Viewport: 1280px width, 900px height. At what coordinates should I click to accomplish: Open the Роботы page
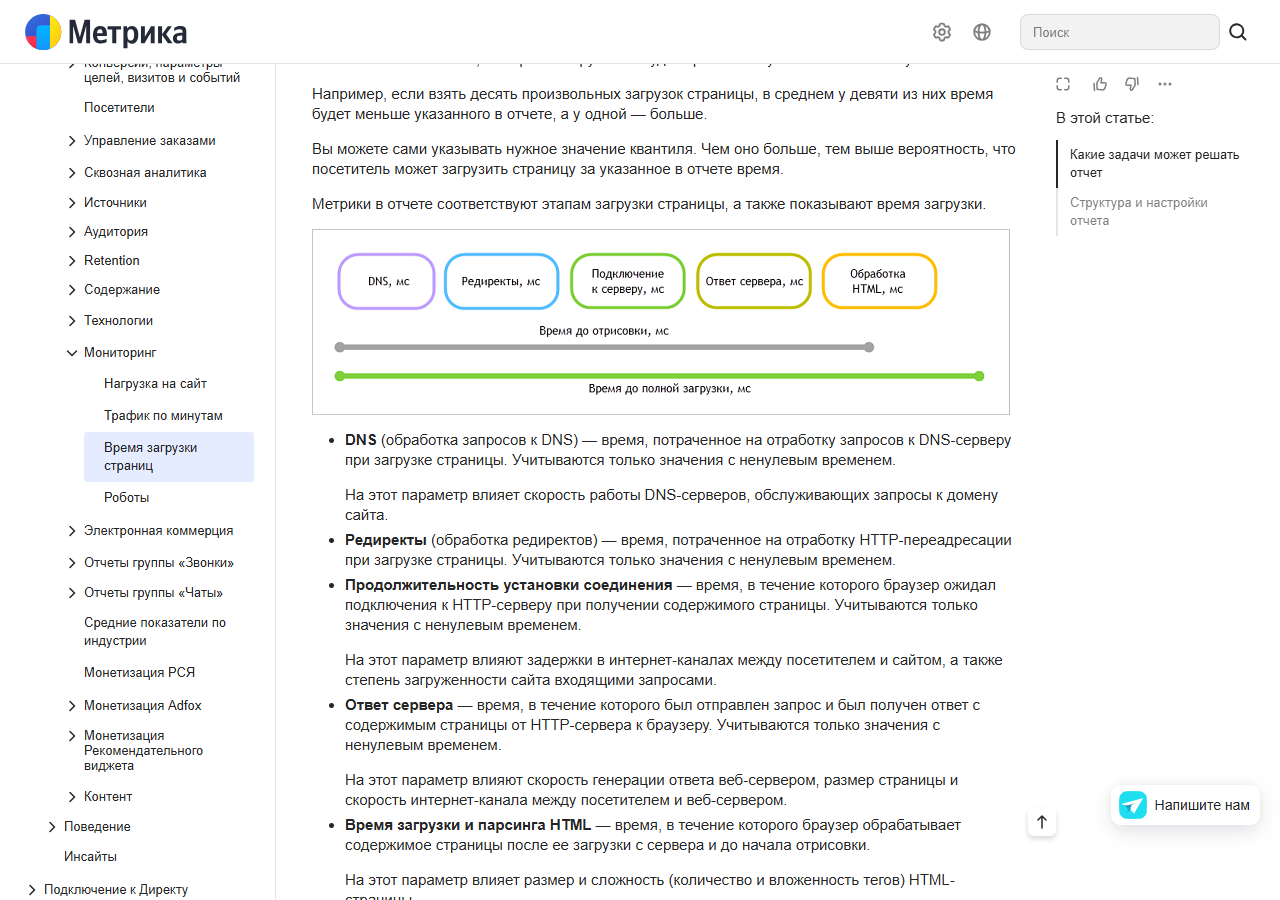click(x=126, y=498)
